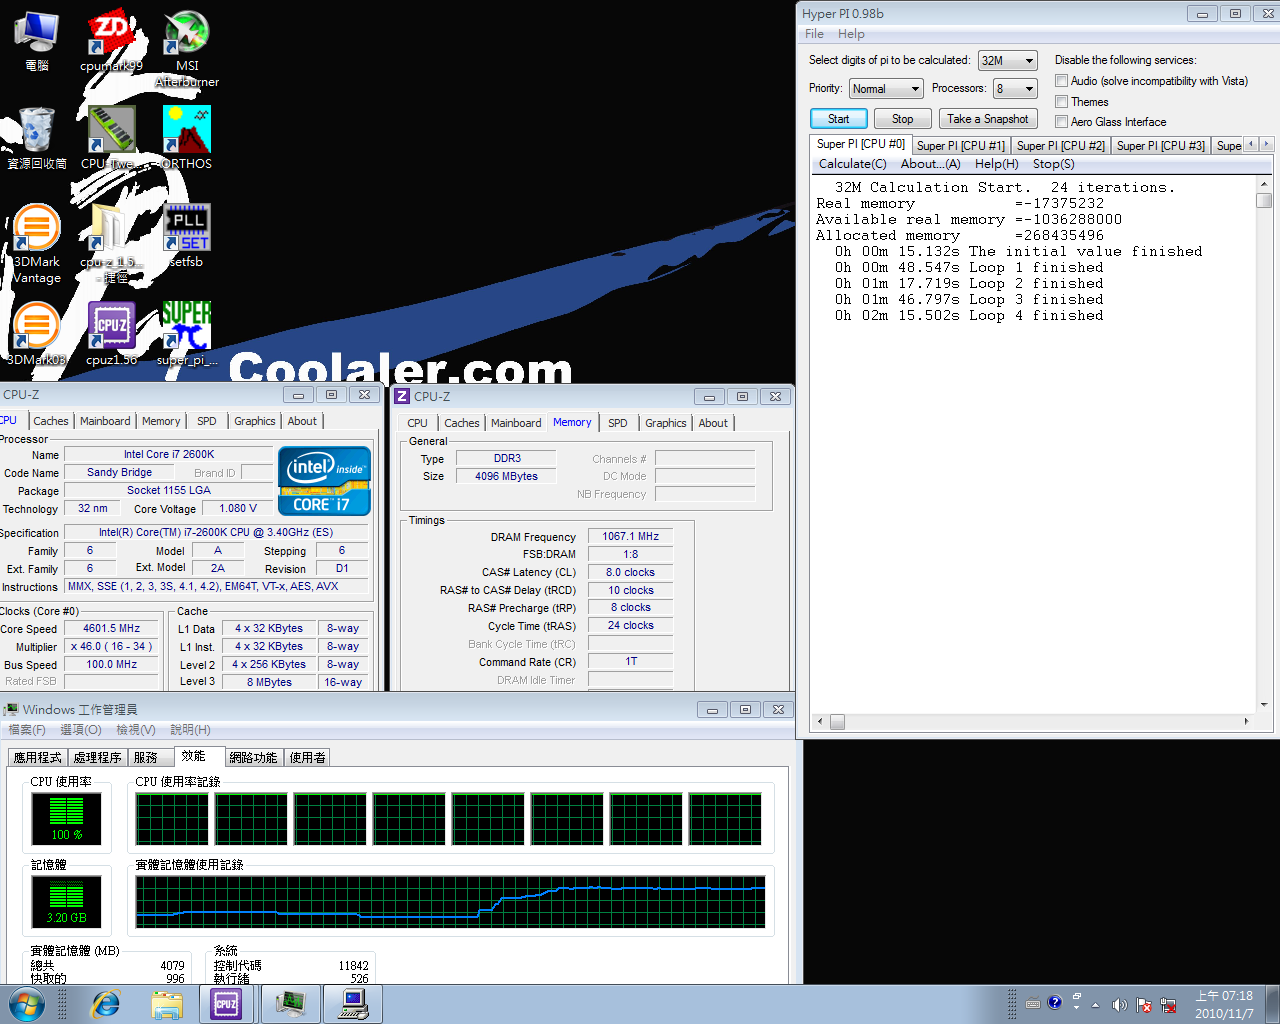Viewport: 1280px width, 1024px height.
Task: Select Super PI [CPU #2] tab
Action: pos(1060,146)
